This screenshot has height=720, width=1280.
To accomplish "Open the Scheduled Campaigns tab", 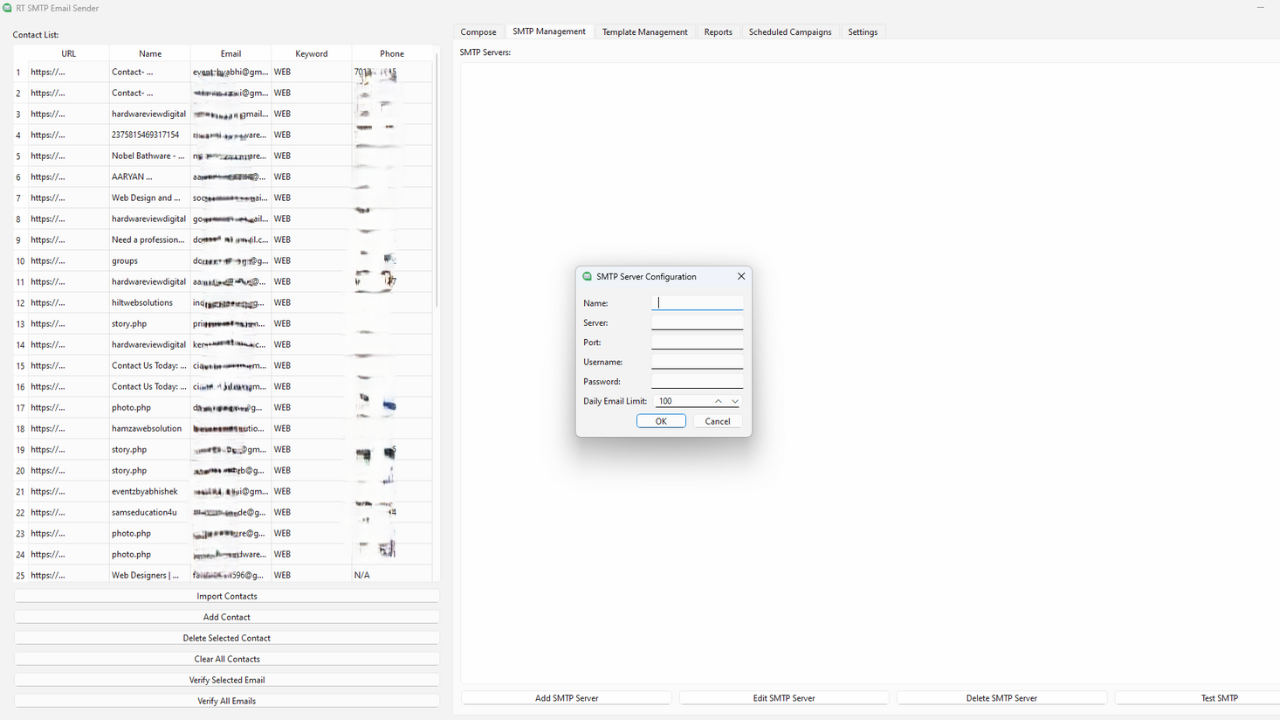I will (x=789, y=31).
